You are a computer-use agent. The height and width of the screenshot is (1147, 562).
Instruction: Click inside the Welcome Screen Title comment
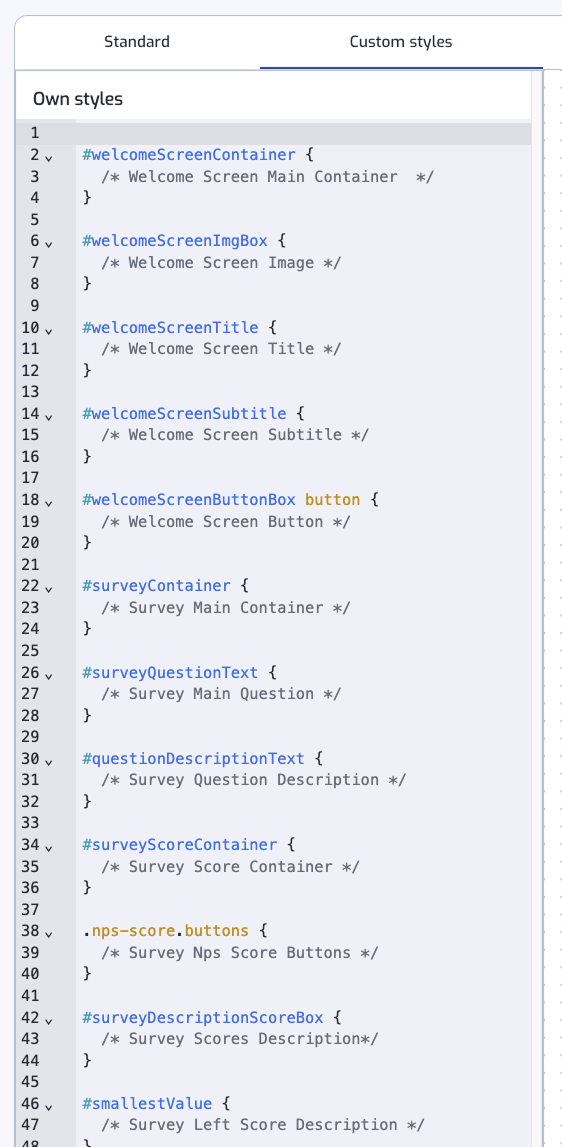pyautogui.click(x=221, y=349)
